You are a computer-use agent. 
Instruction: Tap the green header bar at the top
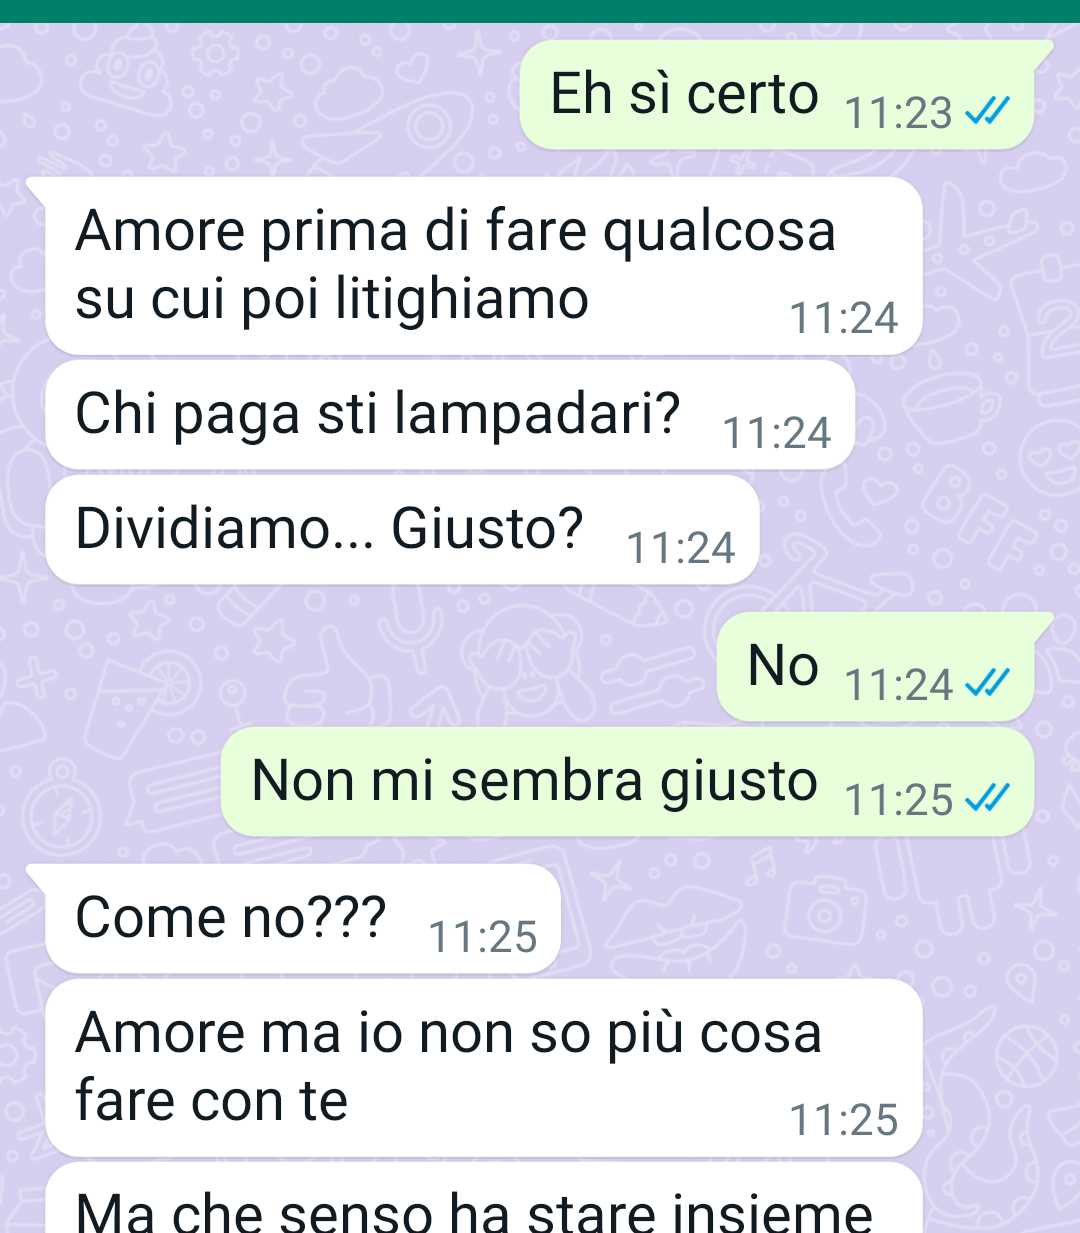tap(540, 11)
